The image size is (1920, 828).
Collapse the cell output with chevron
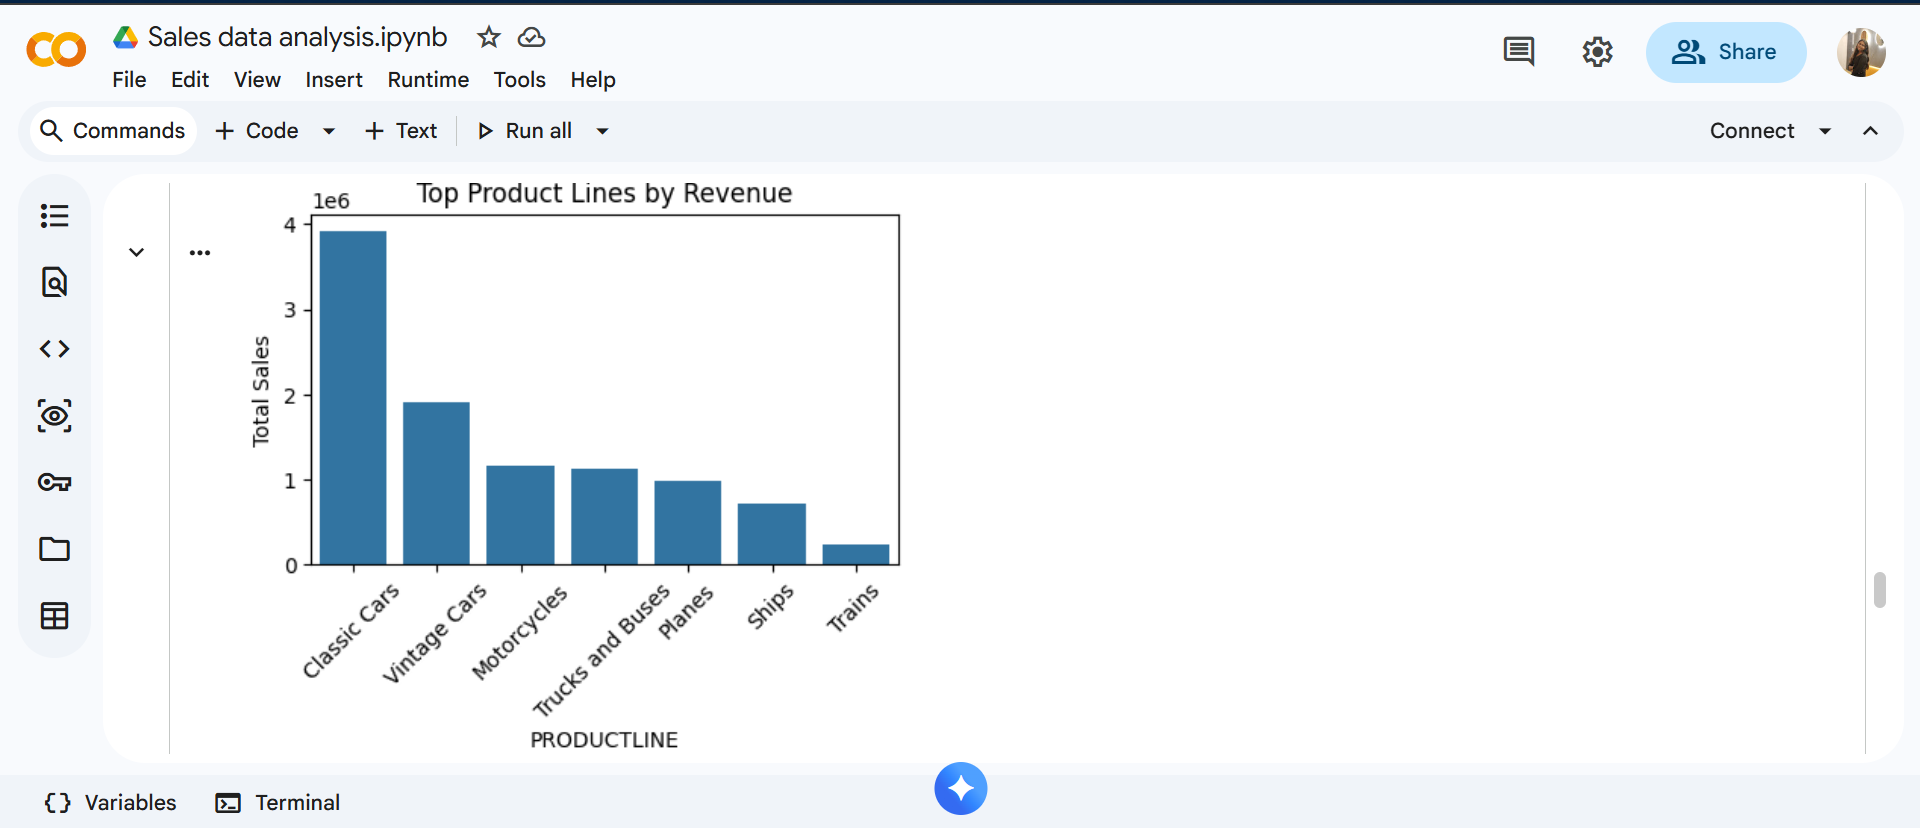click(137, 252)
